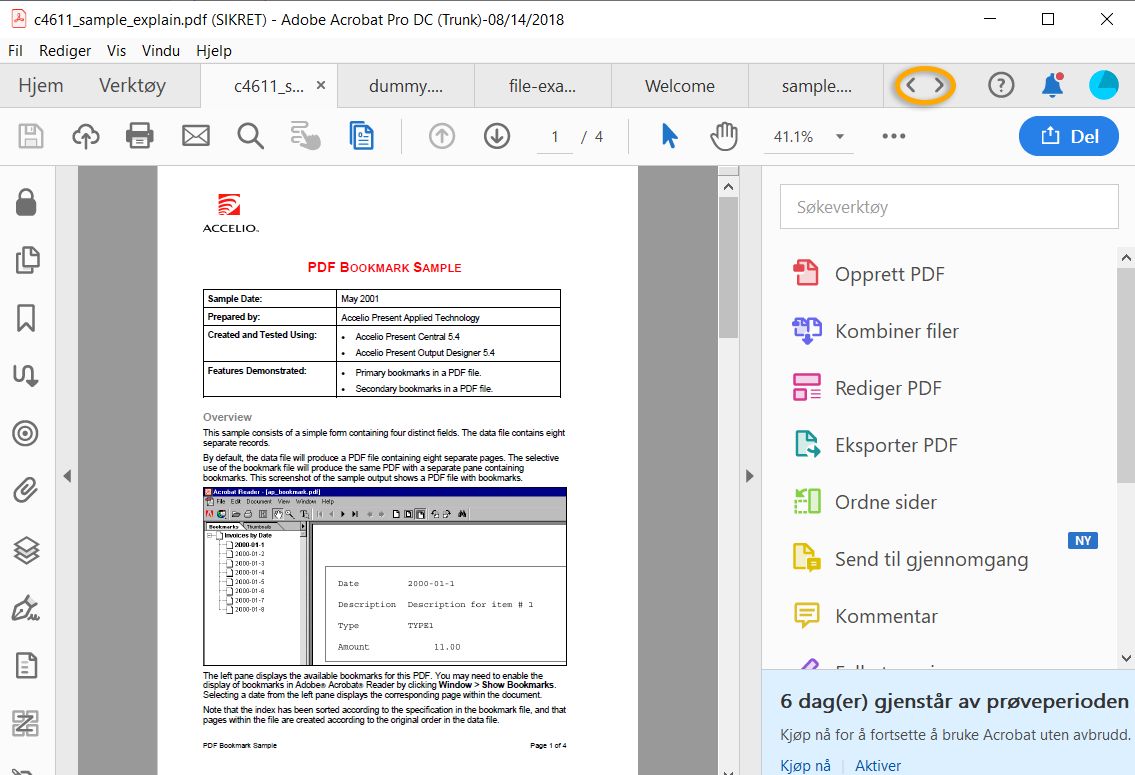This screenshot has height=775, width=1135.
Task: Open the more tools ellipsis menu
Action: (x=893, y=136)
